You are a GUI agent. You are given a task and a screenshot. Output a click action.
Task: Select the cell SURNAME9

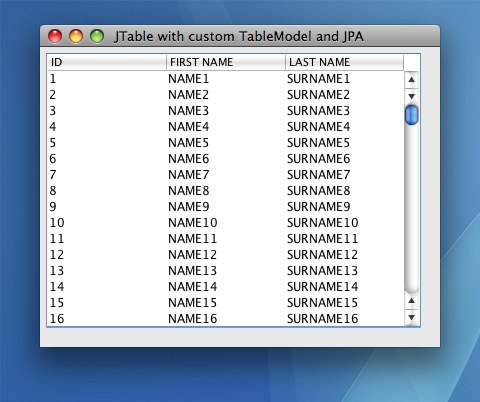[x=345, y=207]
